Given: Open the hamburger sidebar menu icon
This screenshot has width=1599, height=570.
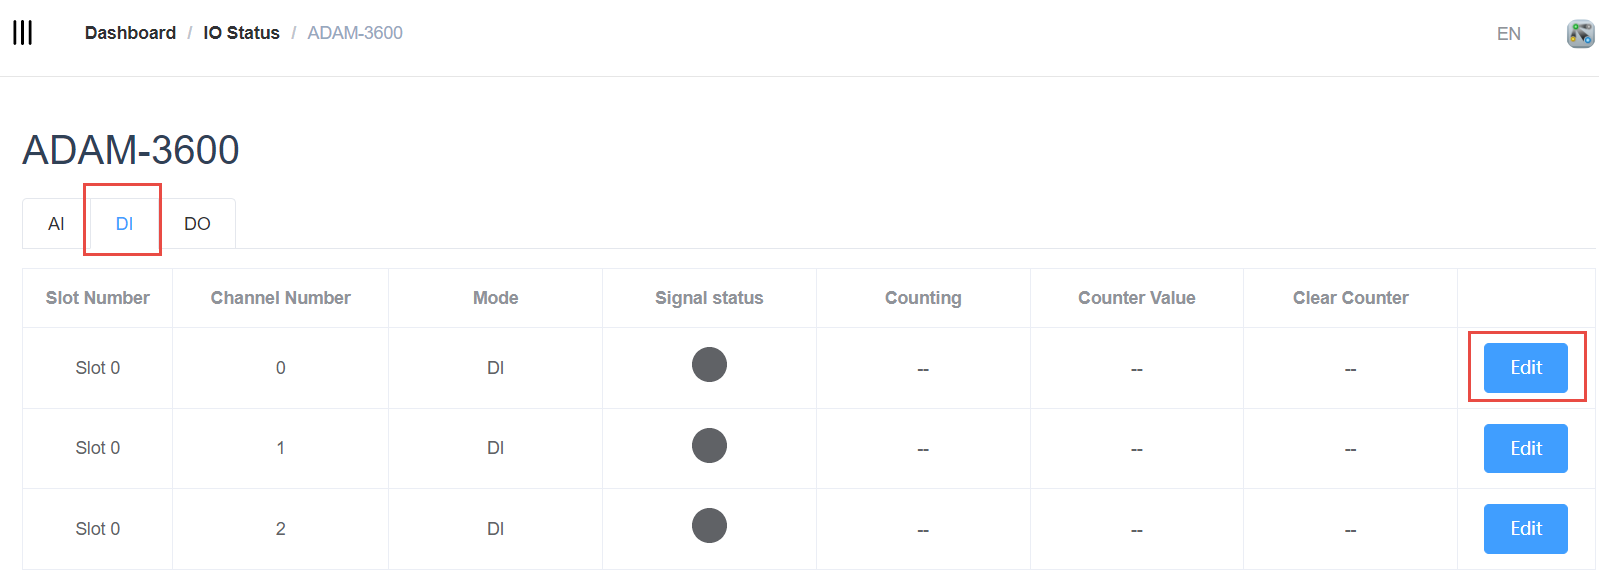Looking at the screenshot, I should 23,33.
